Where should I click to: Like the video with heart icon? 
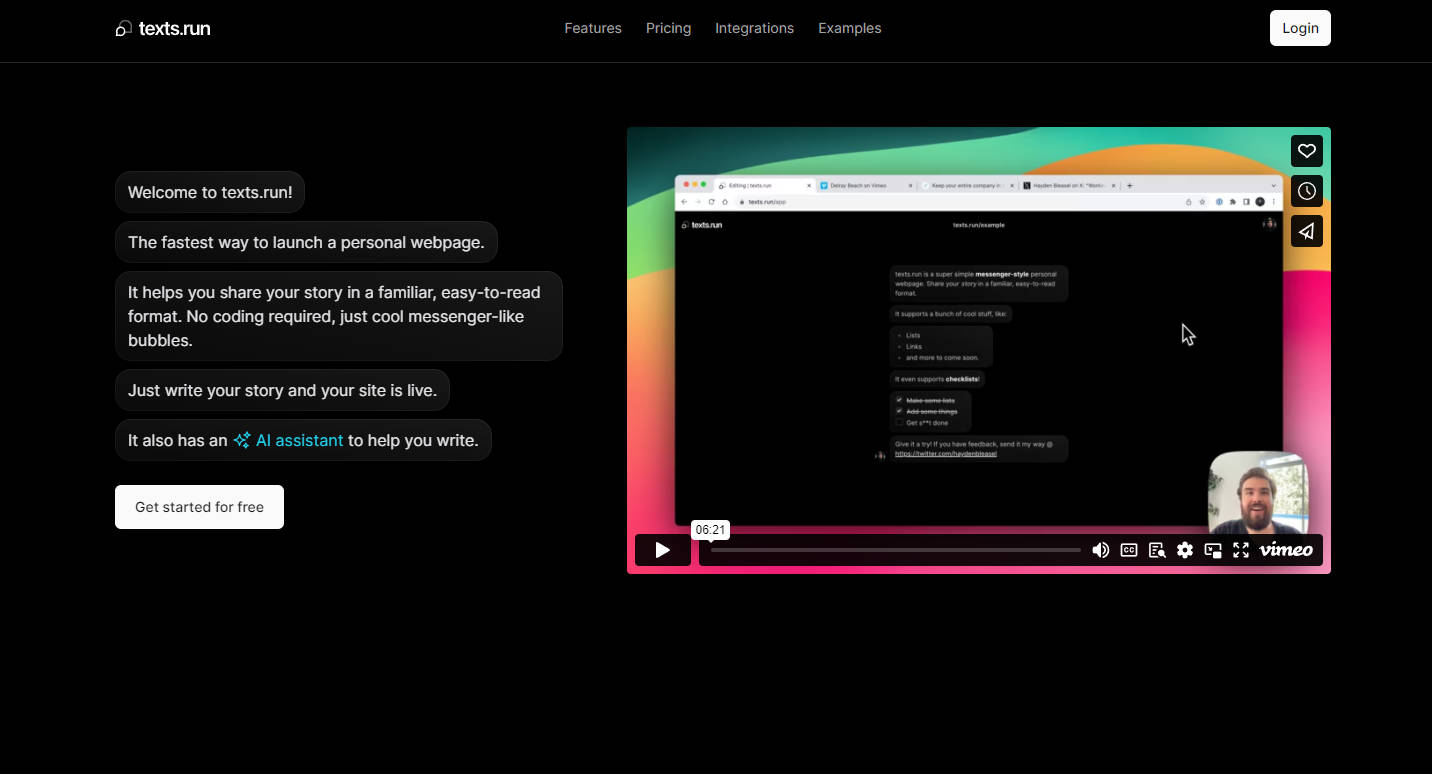(1306, 151)
